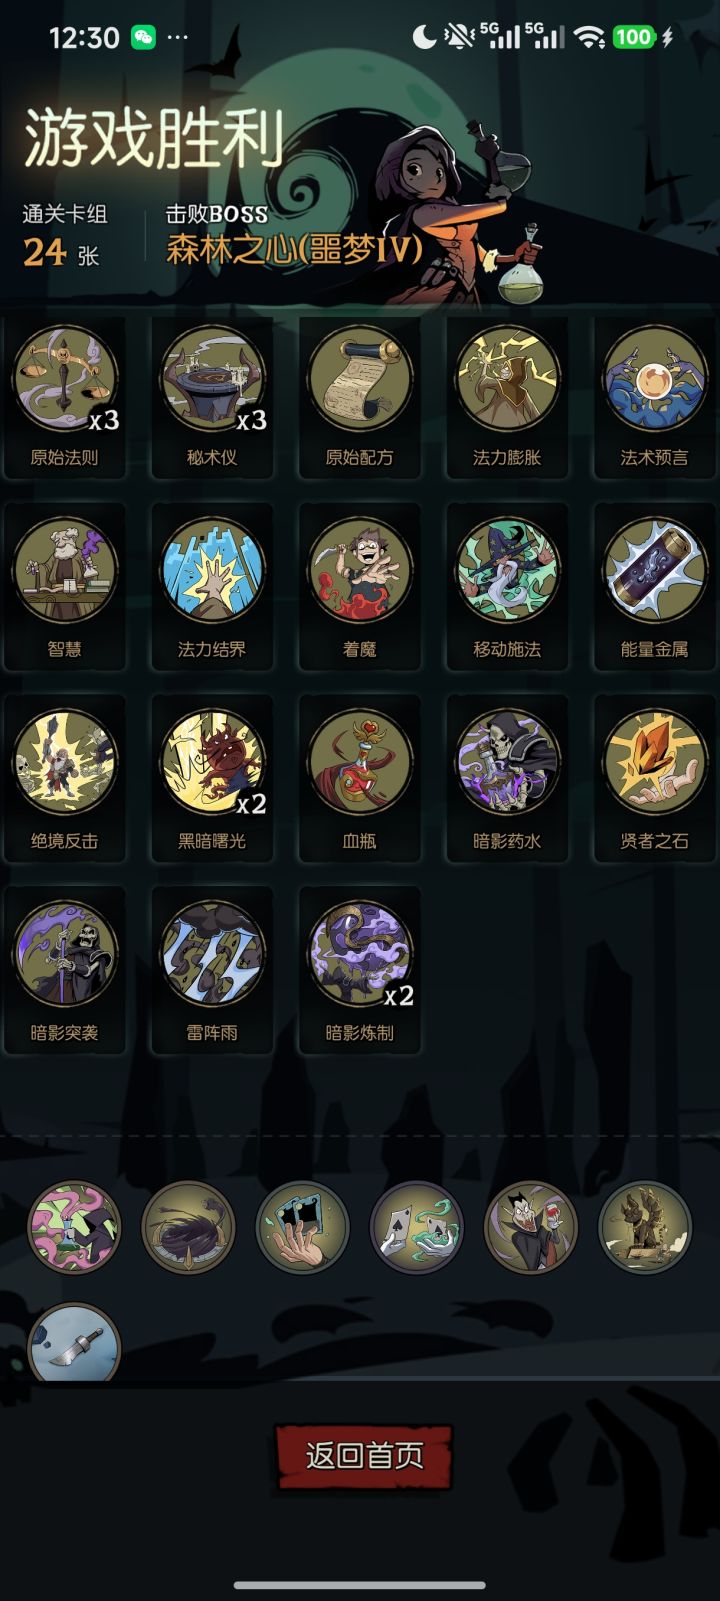This screenshot has height=1601, width=720.
Task: Click the 返回首页 button
Action: 364,1456
